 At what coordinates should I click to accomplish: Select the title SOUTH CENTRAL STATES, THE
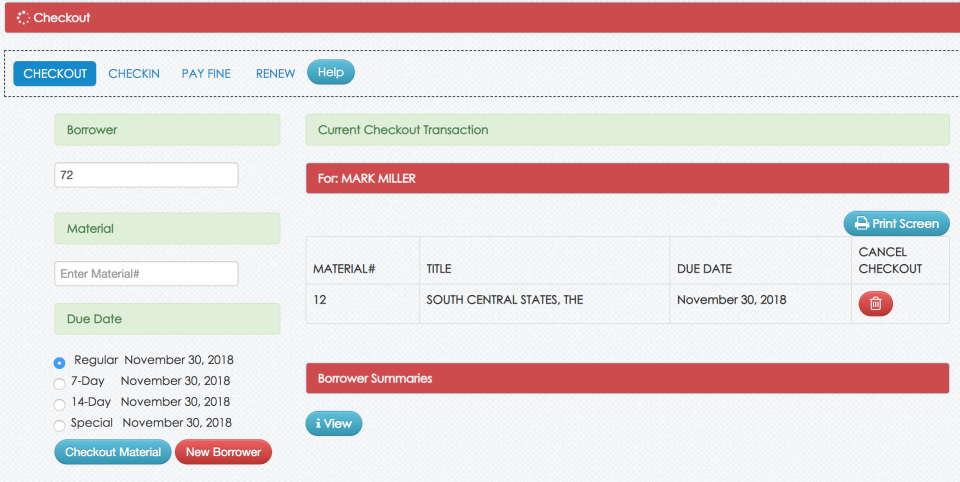(504, 299)
